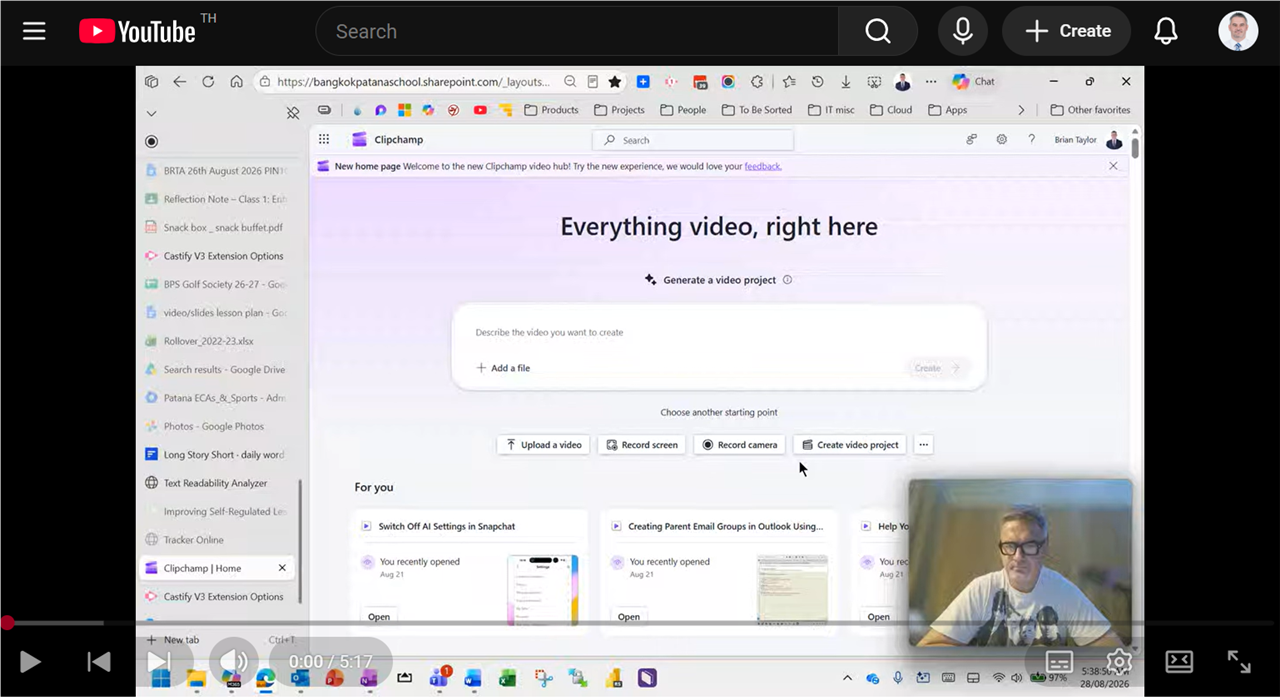The height and width of the screenshot is (700, 1280).
Task: Close the Clipchamp | Home tab
Action: [282, 568]
